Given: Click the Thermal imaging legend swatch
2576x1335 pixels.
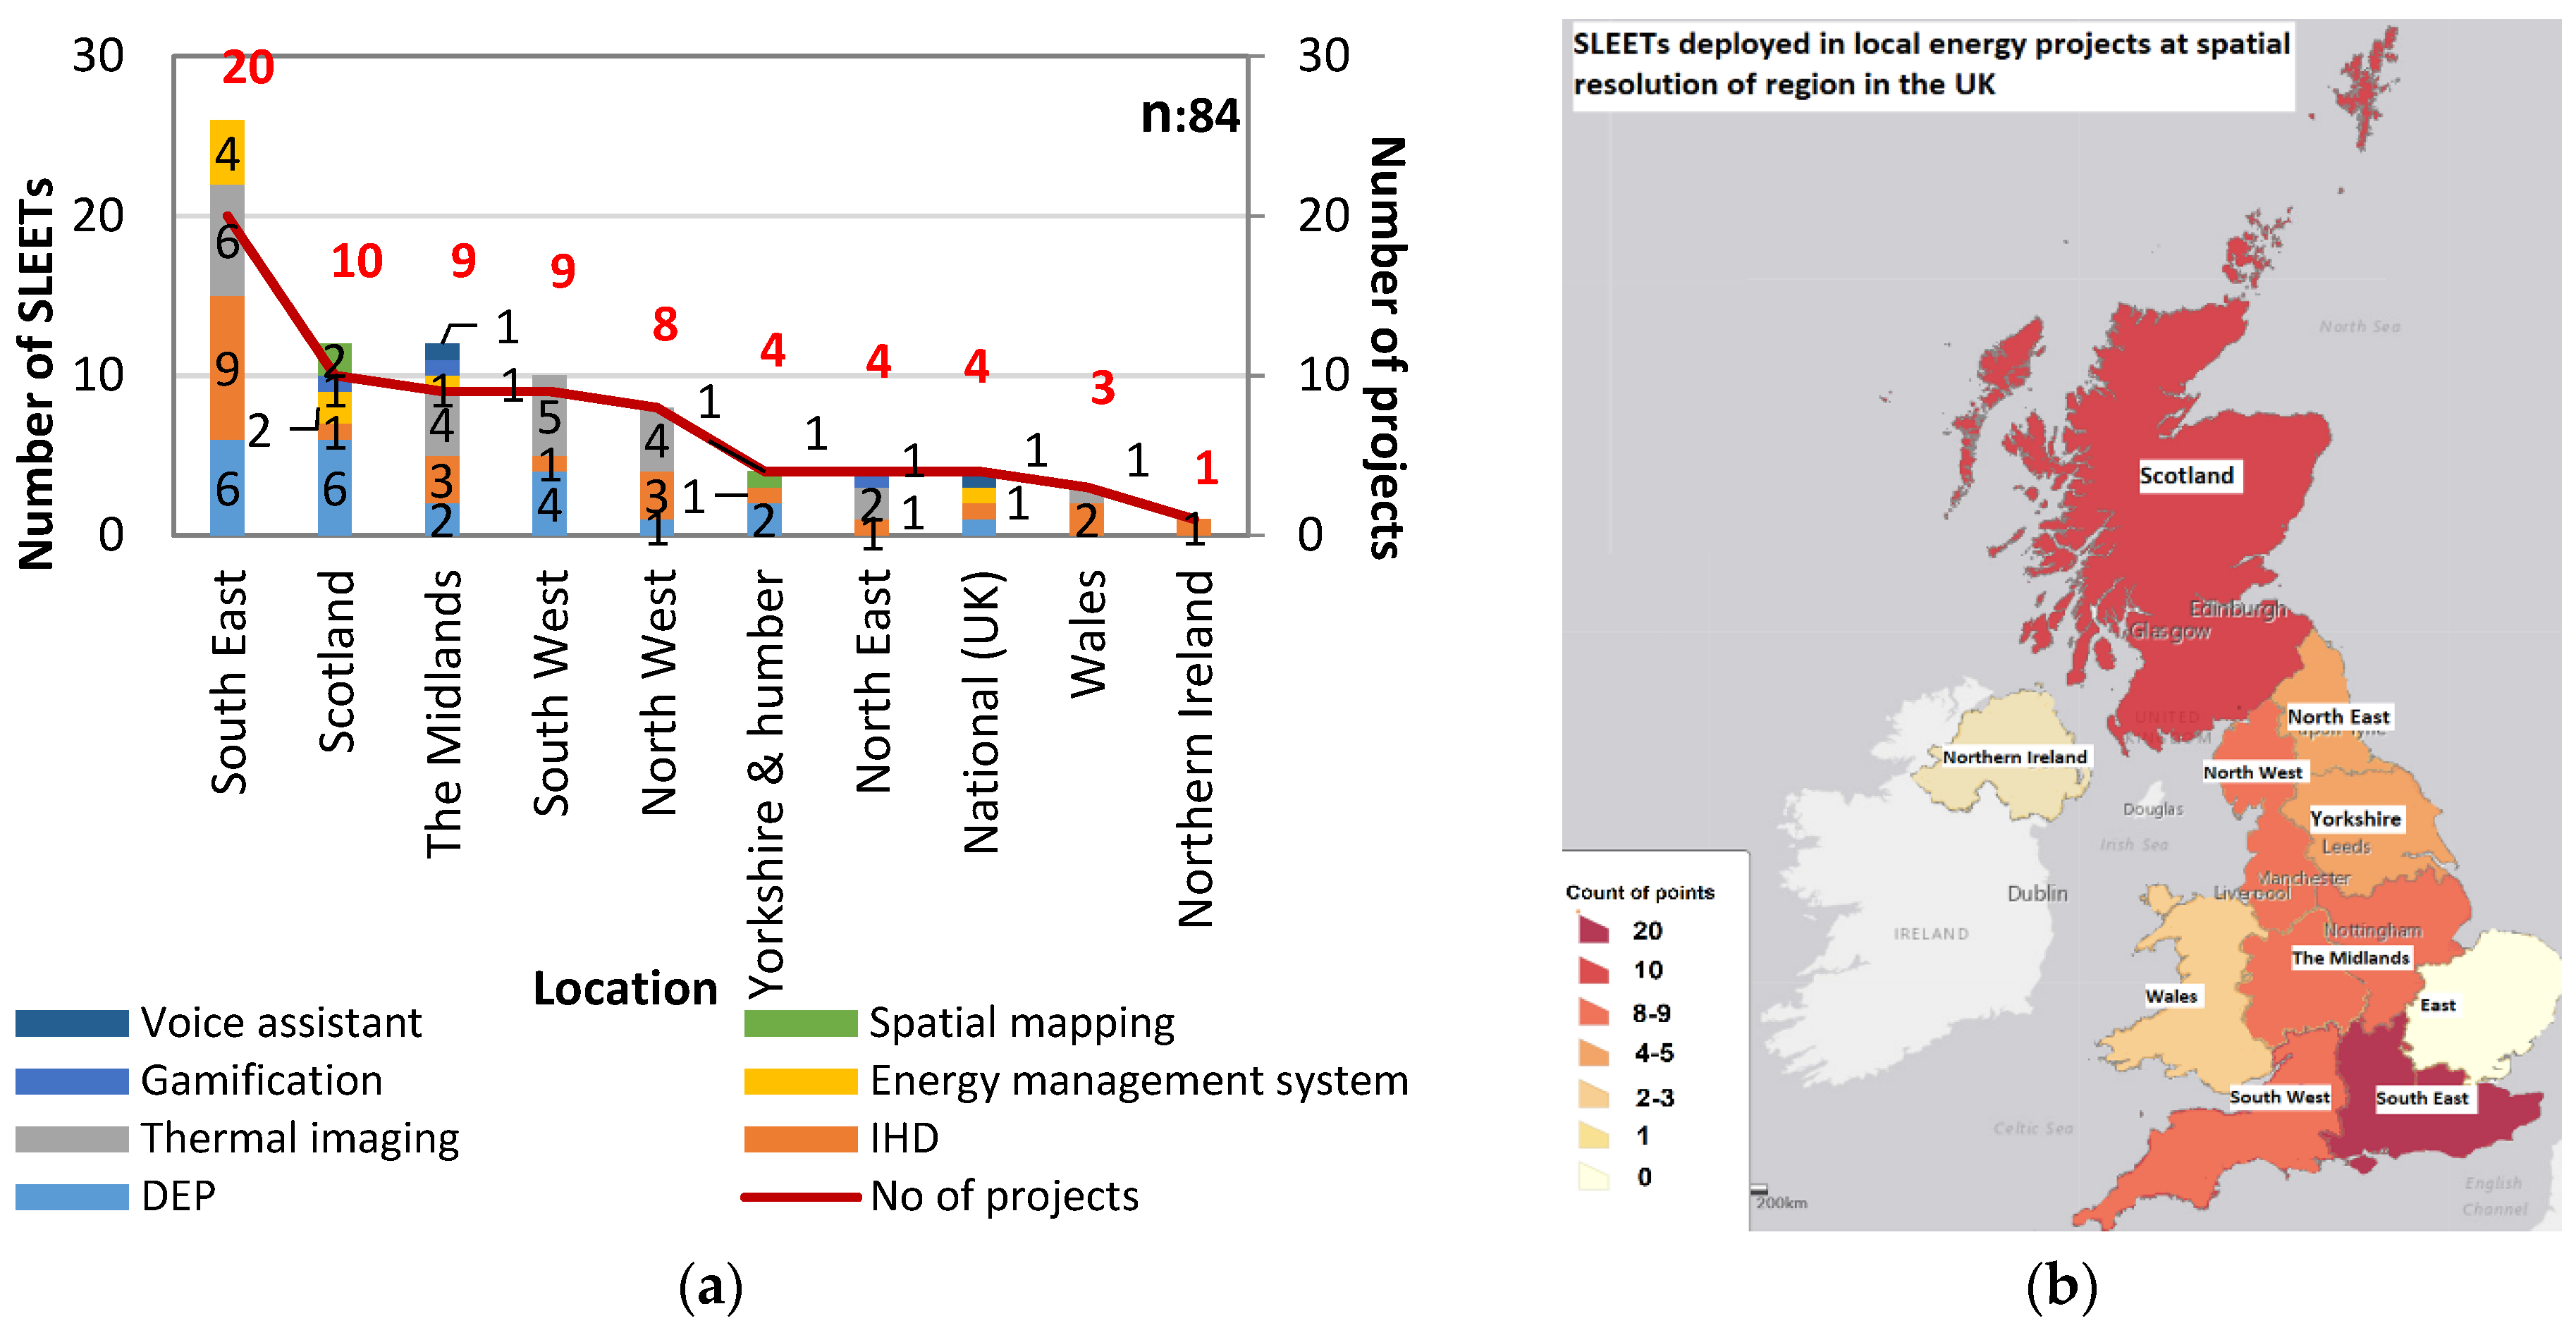Looking at the screenshot, I should [72, 1139].
